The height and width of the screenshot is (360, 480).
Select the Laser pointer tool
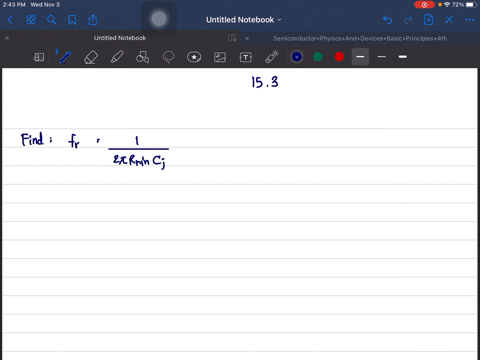272,57
